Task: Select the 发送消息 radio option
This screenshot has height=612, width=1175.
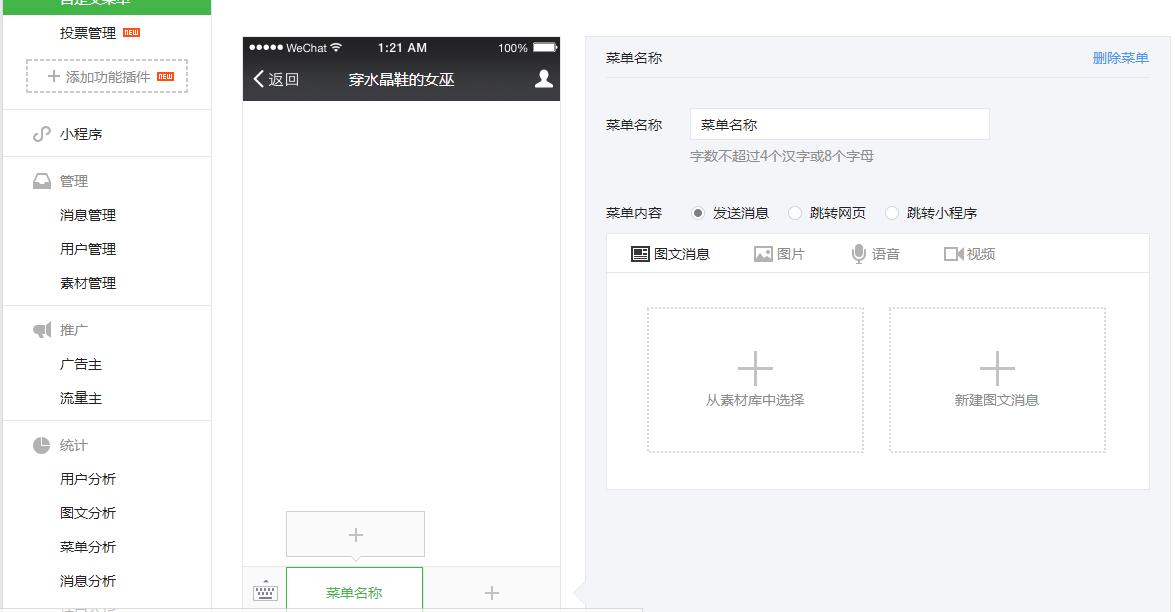Action: (698, 213)
